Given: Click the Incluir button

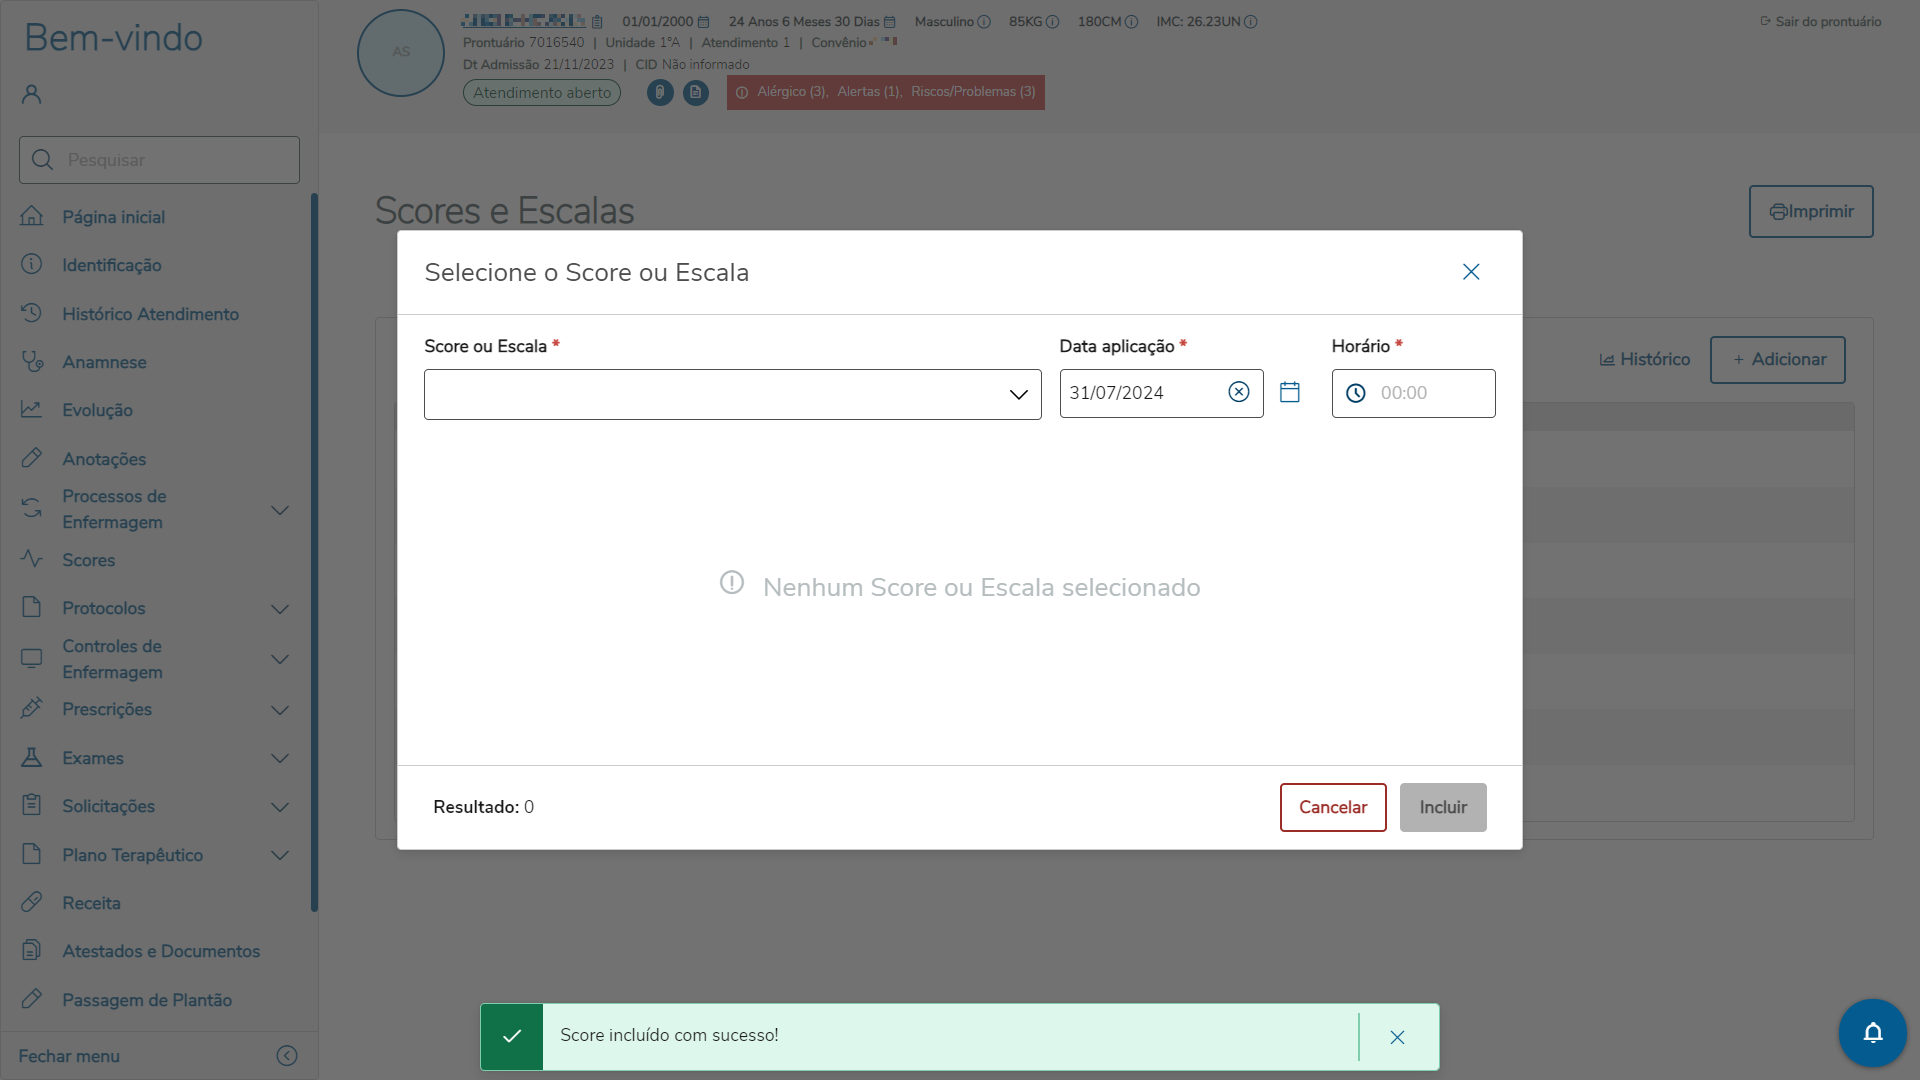Looking at the screenshot, I should pyautogui.click(x=1442, y=807).
